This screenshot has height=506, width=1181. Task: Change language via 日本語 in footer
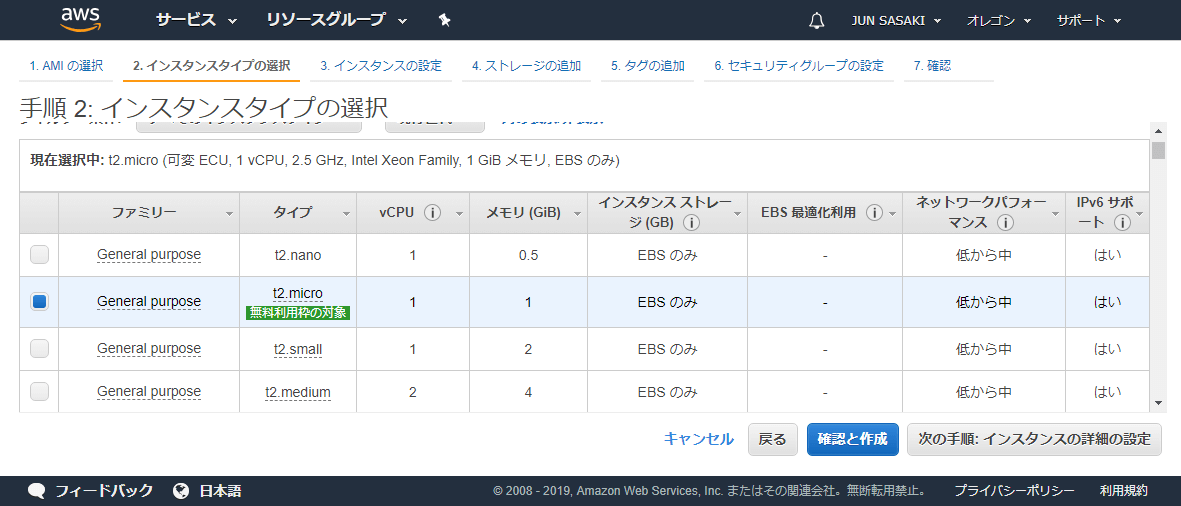[x=221, y=491]
